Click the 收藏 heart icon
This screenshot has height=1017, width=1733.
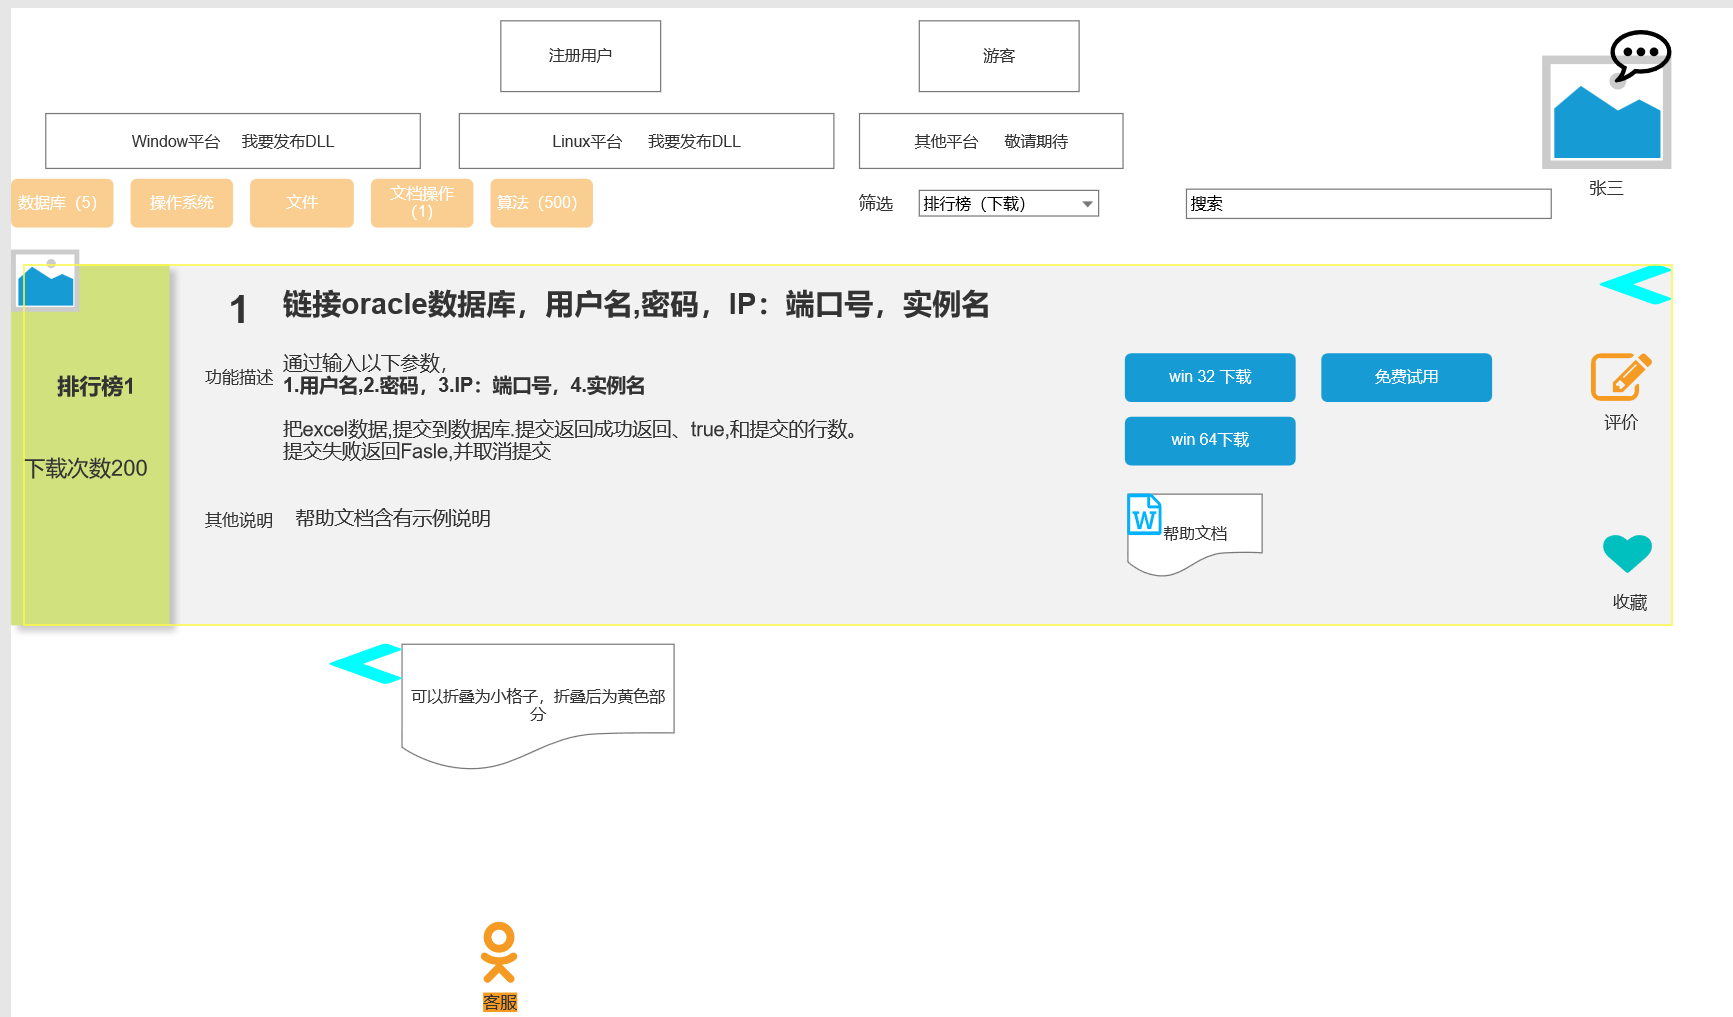[x=1627, y=553]
